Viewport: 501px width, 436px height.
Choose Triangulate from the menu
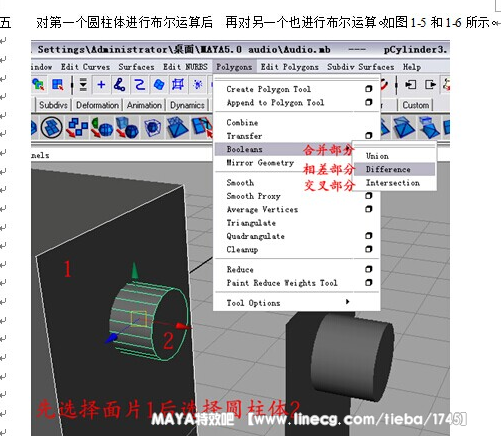251,223
